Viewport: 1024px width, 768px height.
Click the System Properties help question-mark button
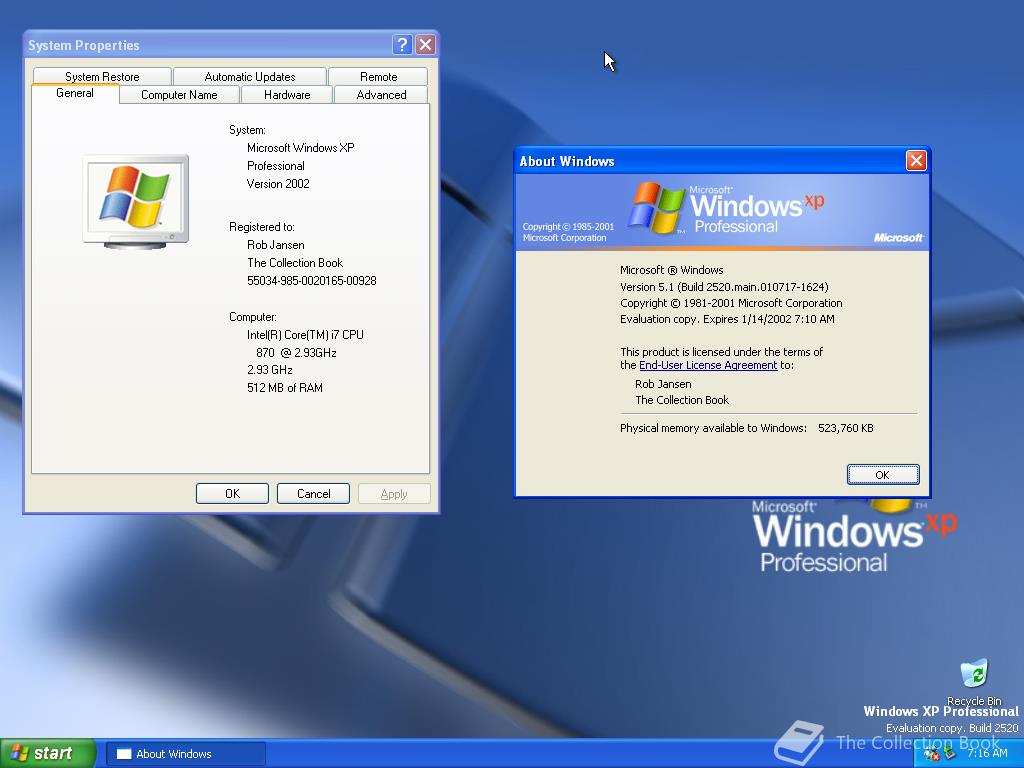click(402, 44)
